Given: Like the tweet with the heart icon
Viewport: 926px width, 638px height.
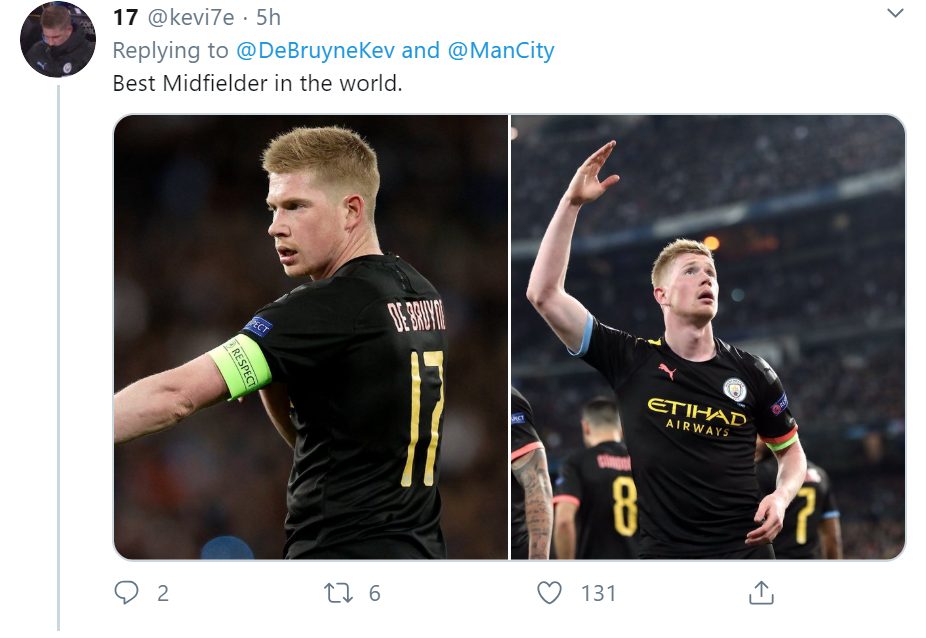Looking at the screenshot, I should click(550, 593).
